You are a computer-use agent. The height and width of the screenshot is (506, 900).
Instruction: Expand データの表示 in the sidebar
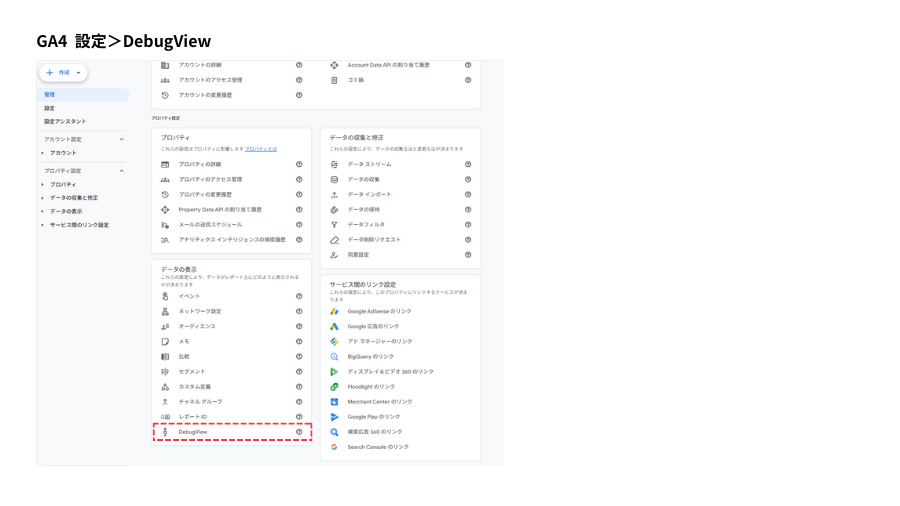point(43,212)
